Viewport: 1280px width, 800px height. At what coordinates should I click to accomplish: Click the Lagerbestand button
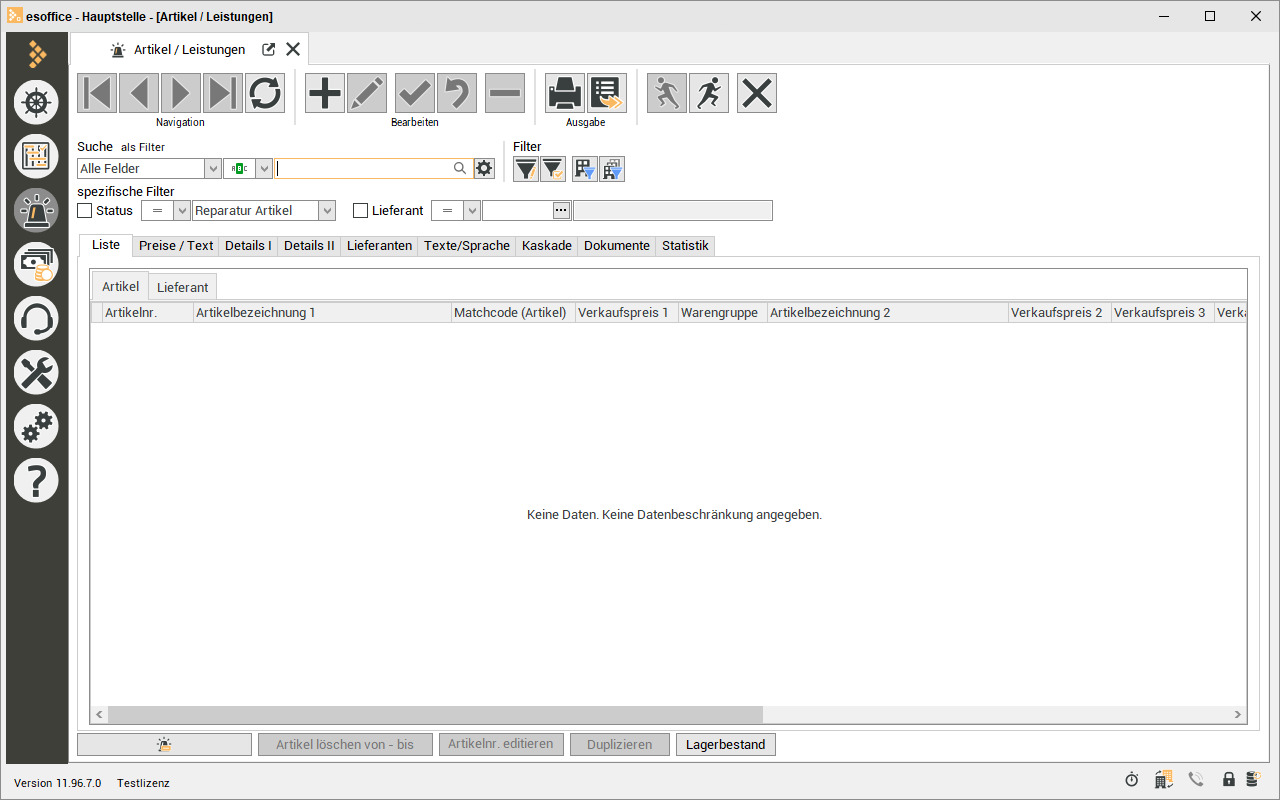pyautogui.click(x=726, y=744)
